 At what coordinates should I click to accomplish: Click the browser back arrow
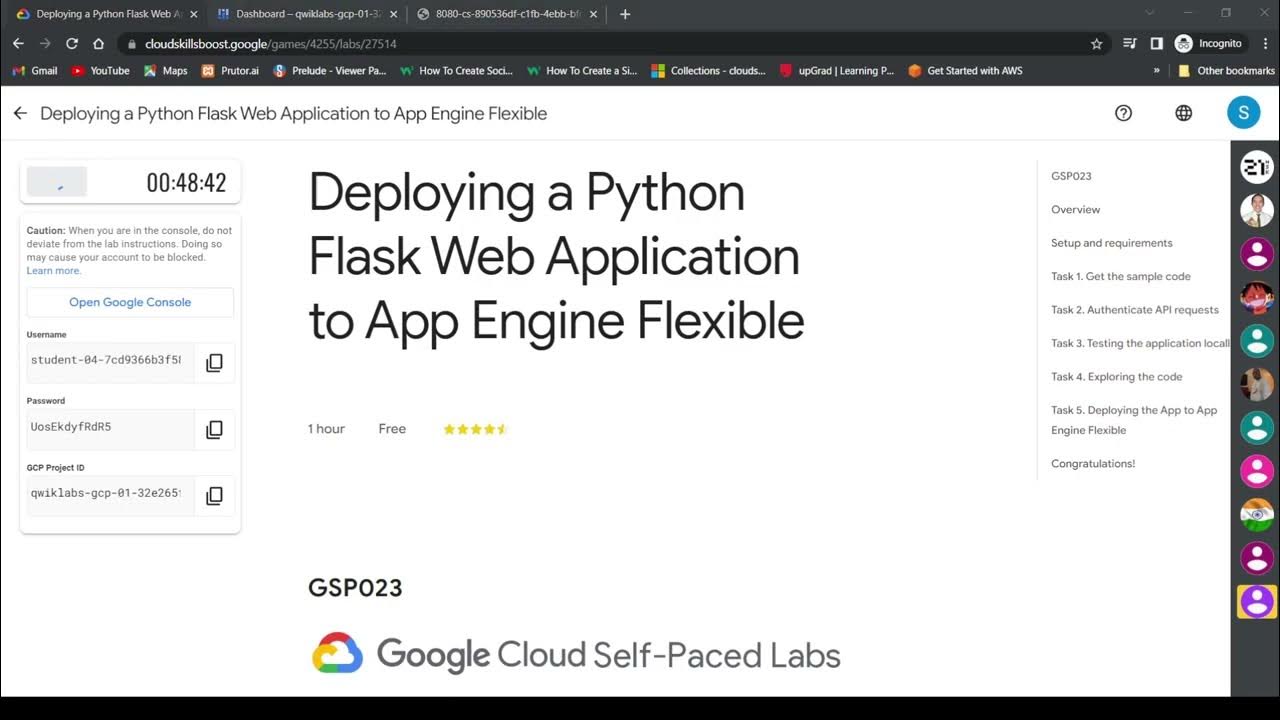(x=18, y=44)
